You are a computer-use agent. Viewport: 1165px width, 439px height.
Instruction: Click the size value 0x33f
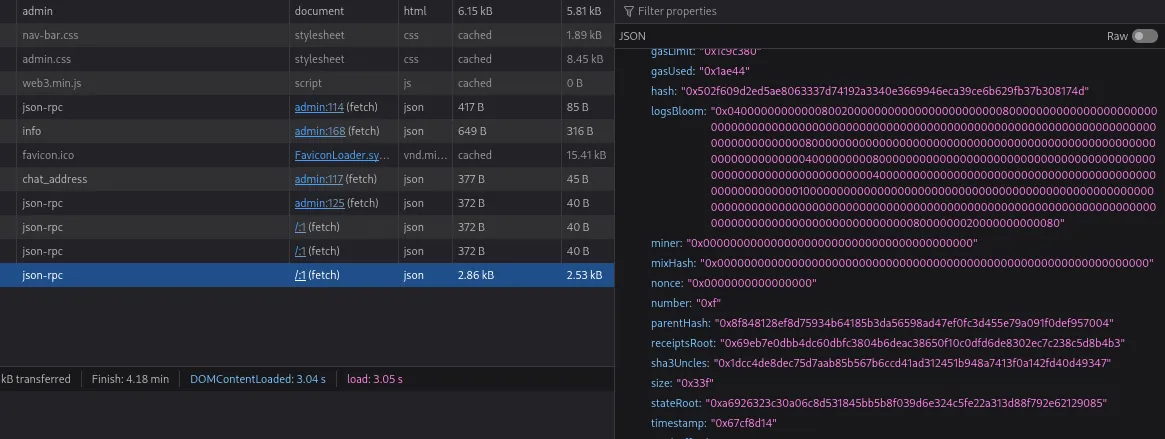coord(694,383)
